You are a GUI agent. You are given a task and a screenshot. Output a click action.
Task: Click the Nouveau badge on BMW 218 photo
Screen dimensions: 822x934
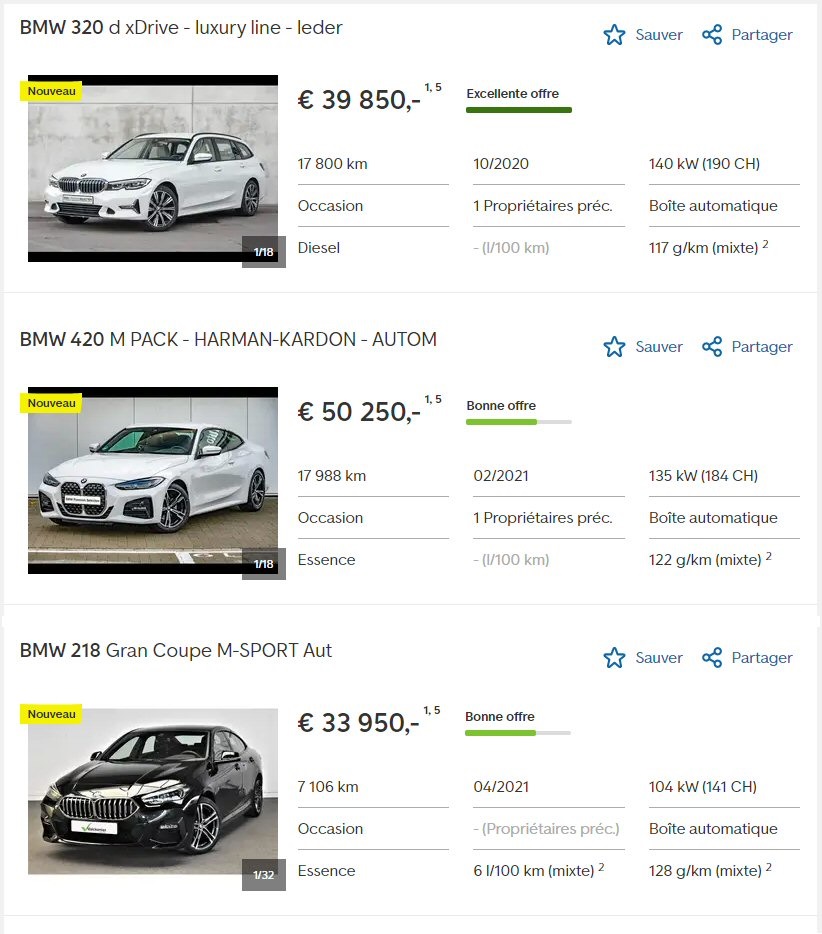(52, 714)
